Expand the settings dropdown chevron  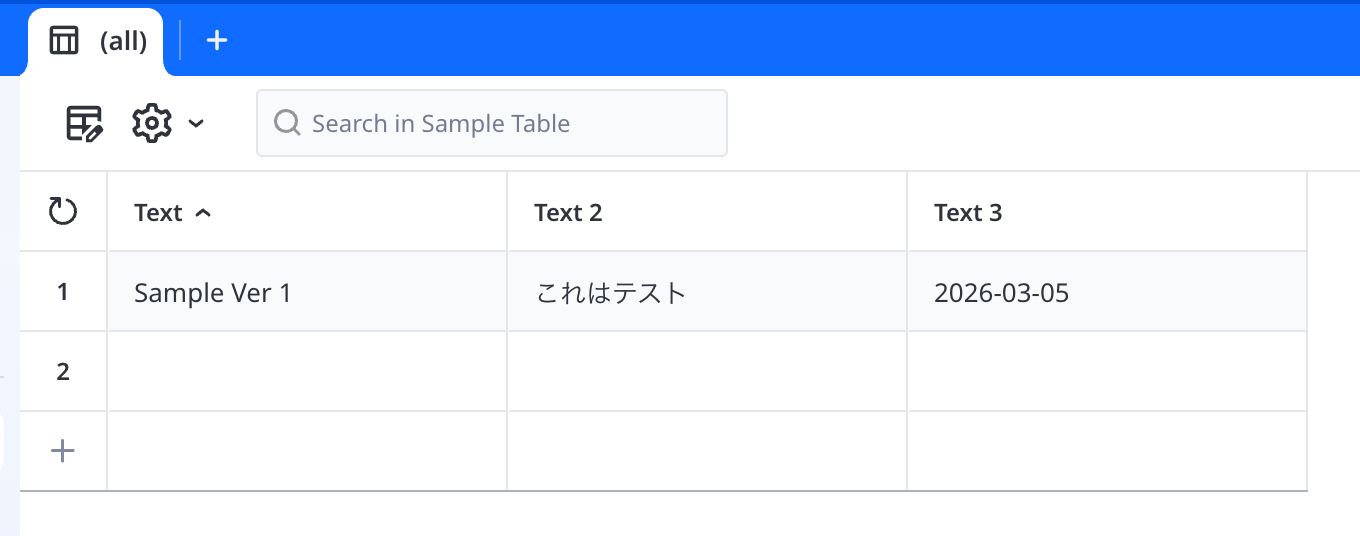[196, 123]
